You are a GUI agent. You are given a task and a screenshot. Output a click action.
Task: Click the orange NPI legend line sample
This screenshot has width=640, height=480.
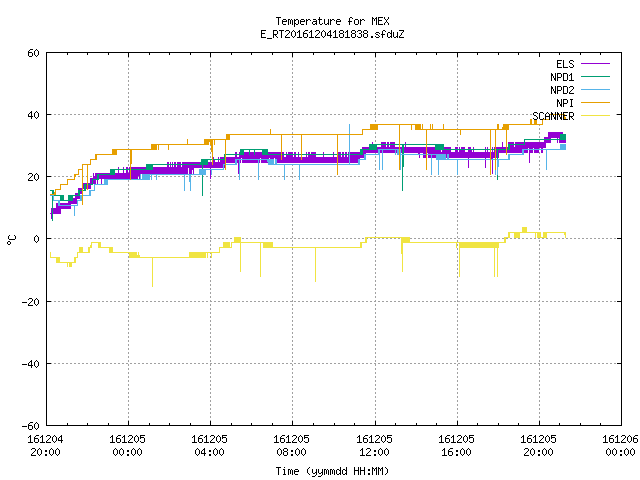[x=596, y=103]
